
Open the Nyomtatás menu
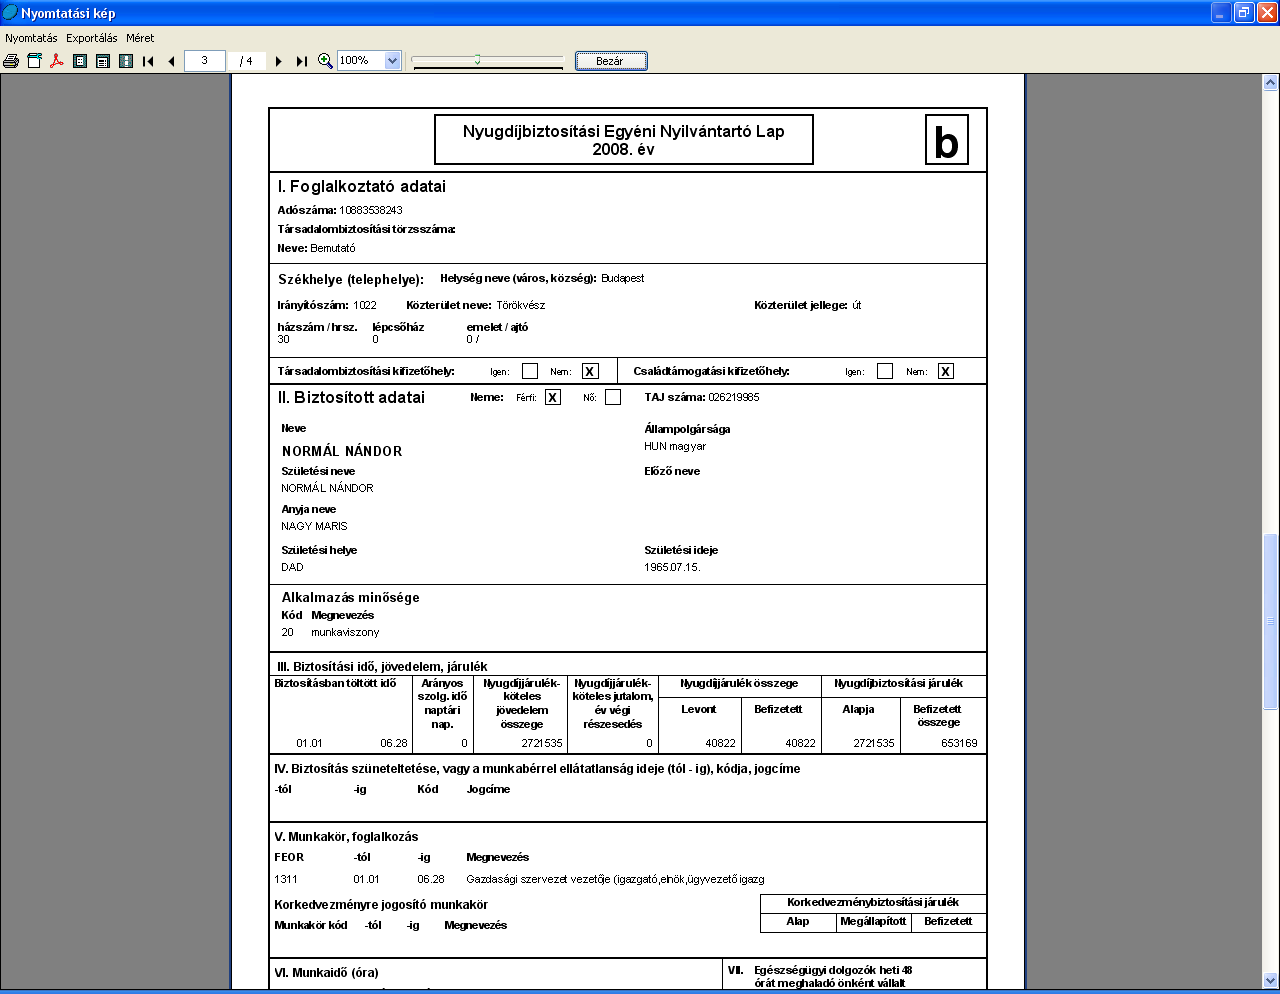[31, 38]
